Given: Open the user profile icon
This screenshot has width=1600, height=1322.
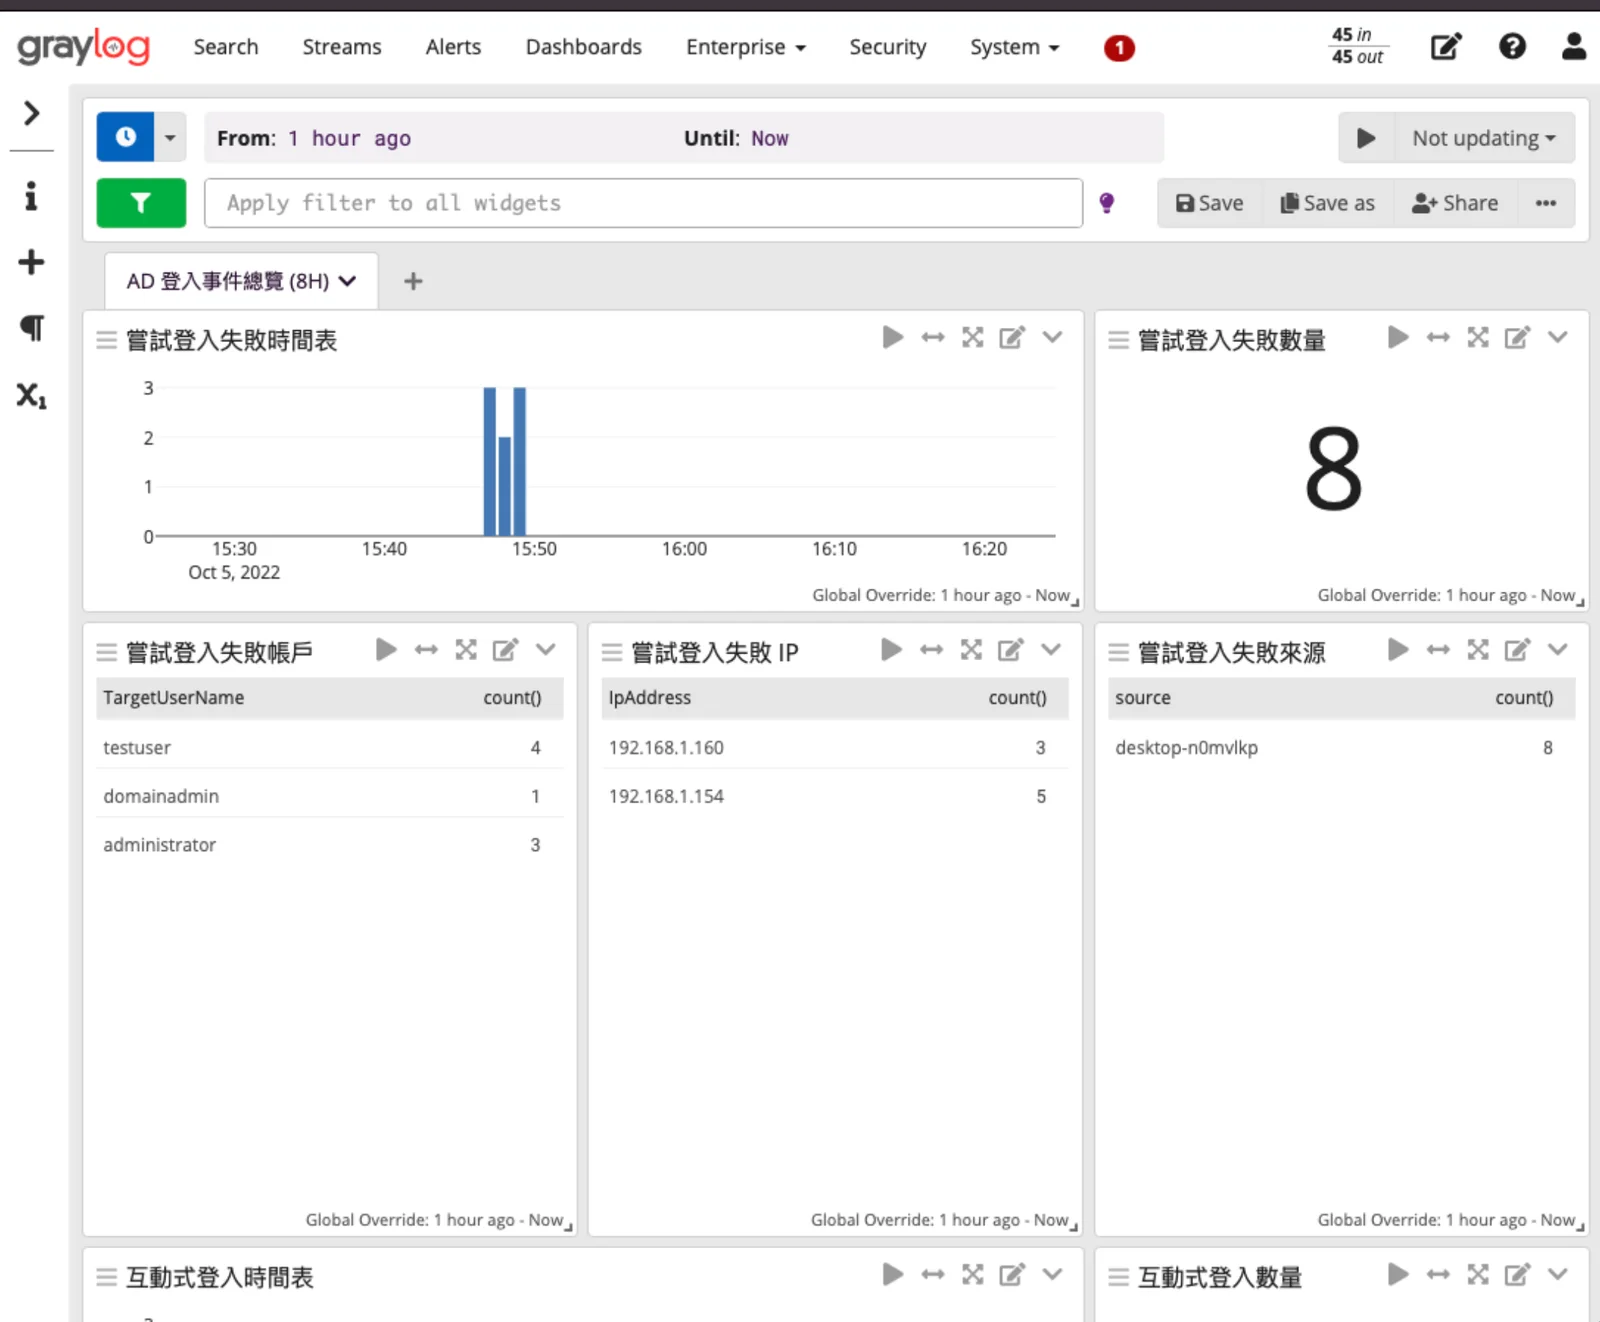Looking at the screenshot, I should (x=1574, y=46).
